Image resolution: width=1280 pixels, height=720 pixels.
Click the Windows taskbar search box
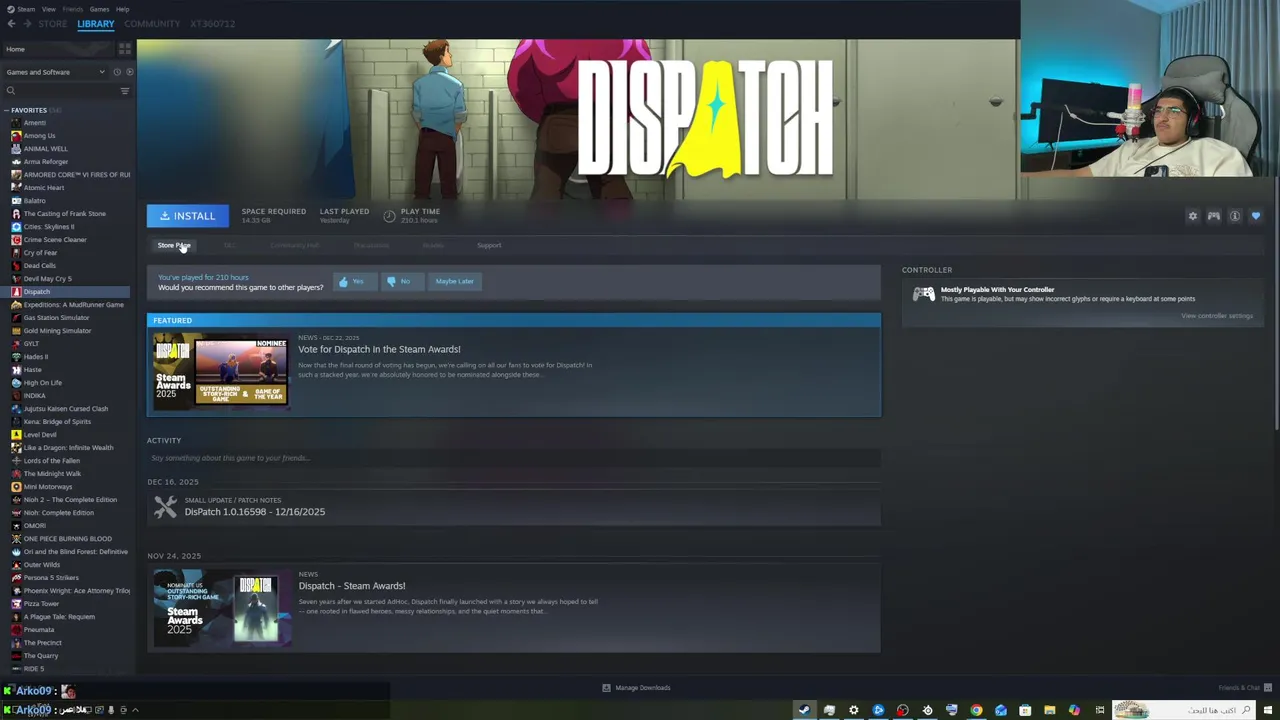pyautogui.click(x=1185, y=710)
